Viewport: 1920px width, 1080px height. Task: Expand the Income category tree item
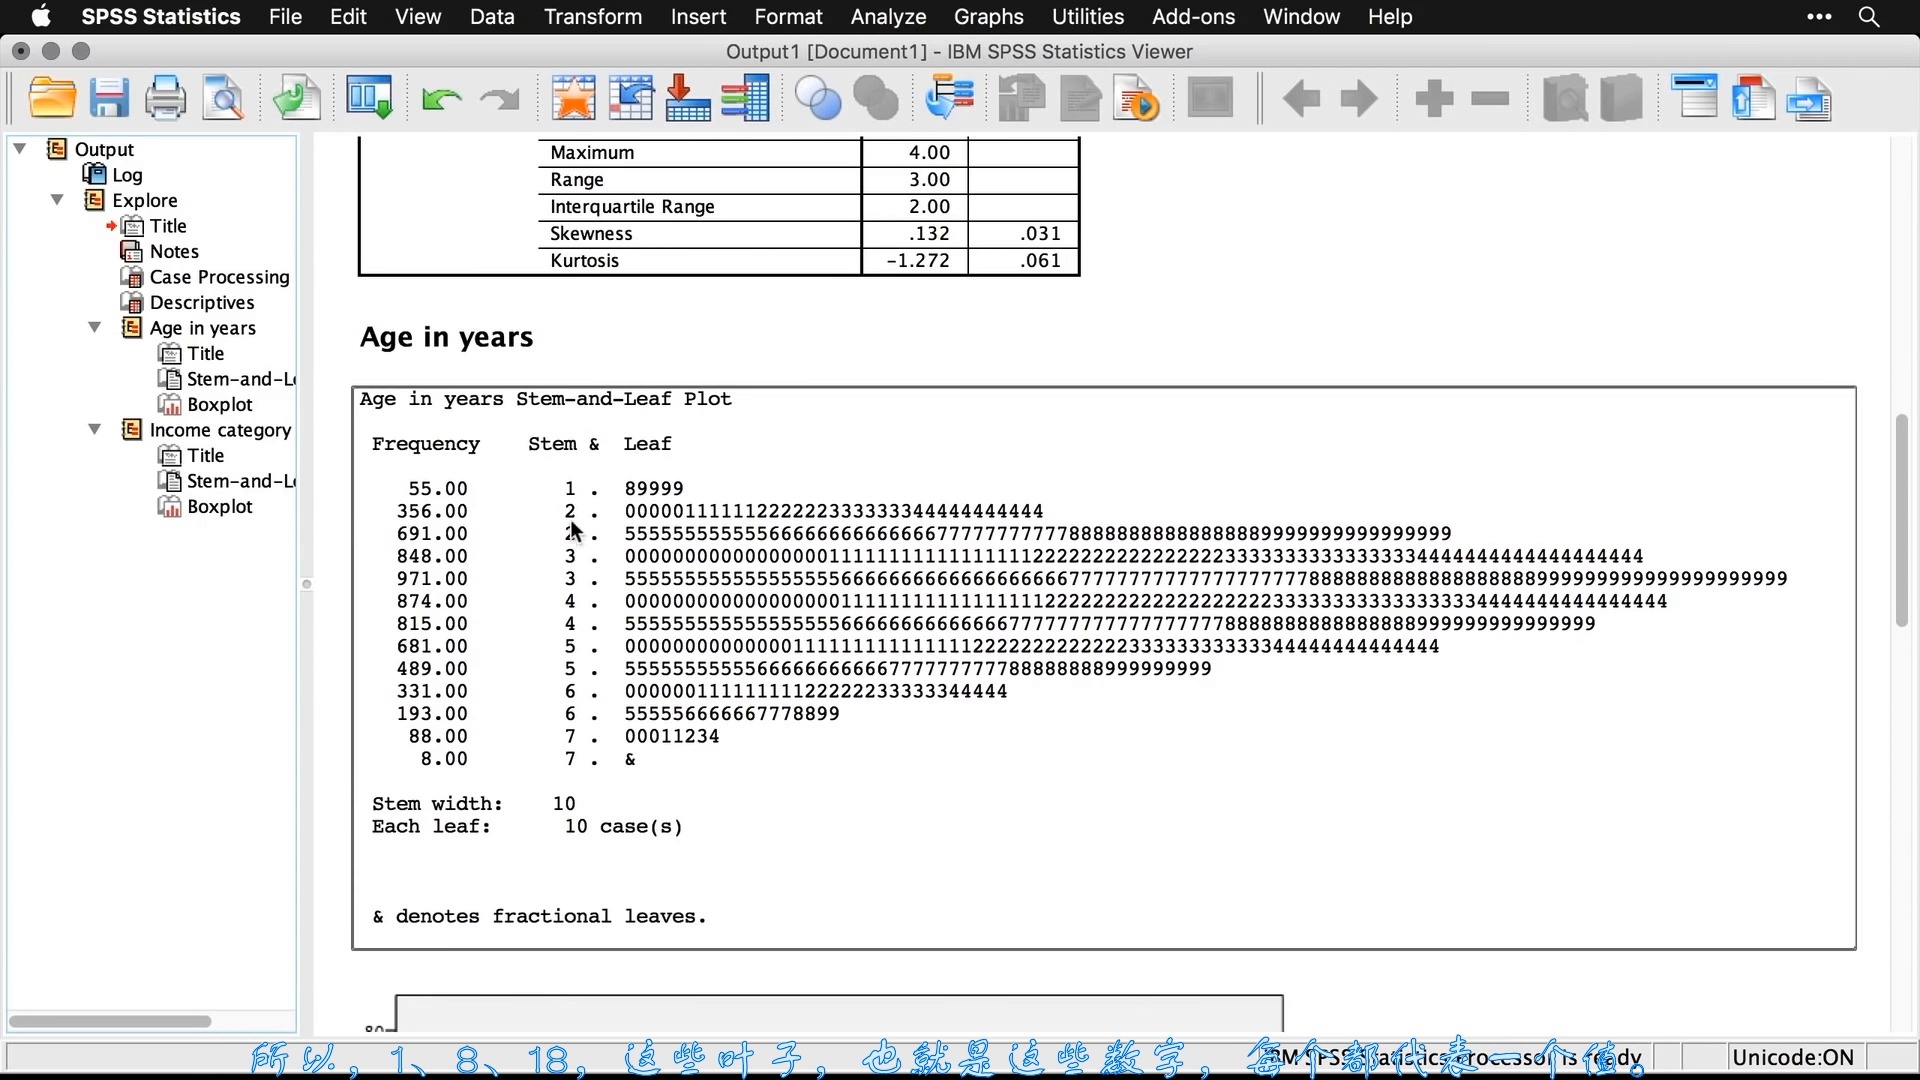pyautogui.click(x=95, y=429)
